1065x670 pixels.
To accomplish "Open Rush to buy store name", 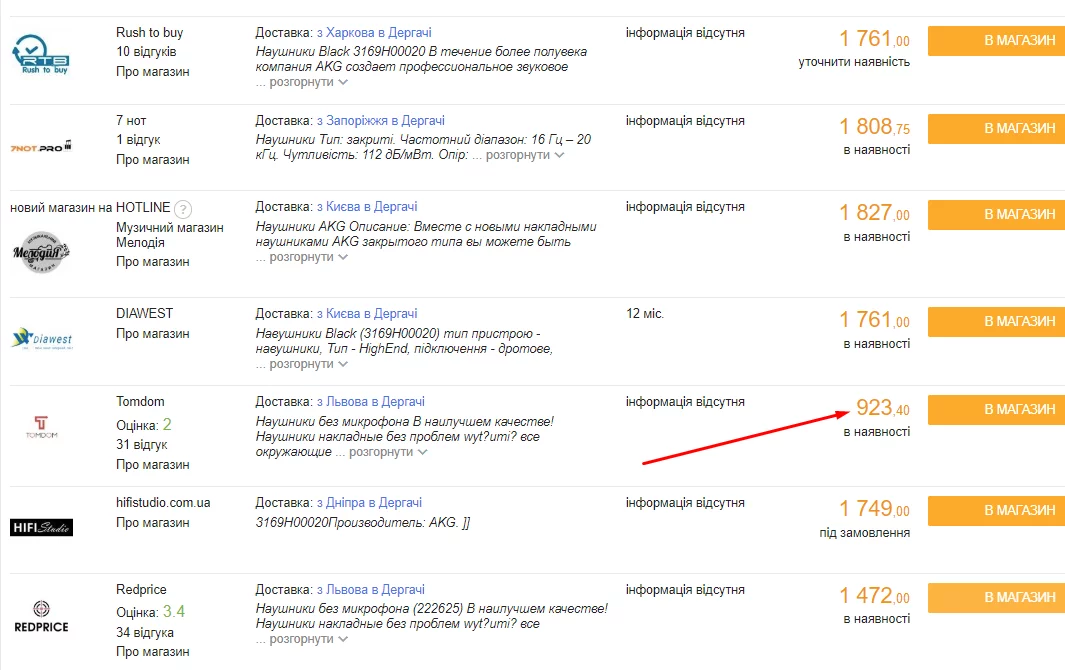I will click(149, 33).
